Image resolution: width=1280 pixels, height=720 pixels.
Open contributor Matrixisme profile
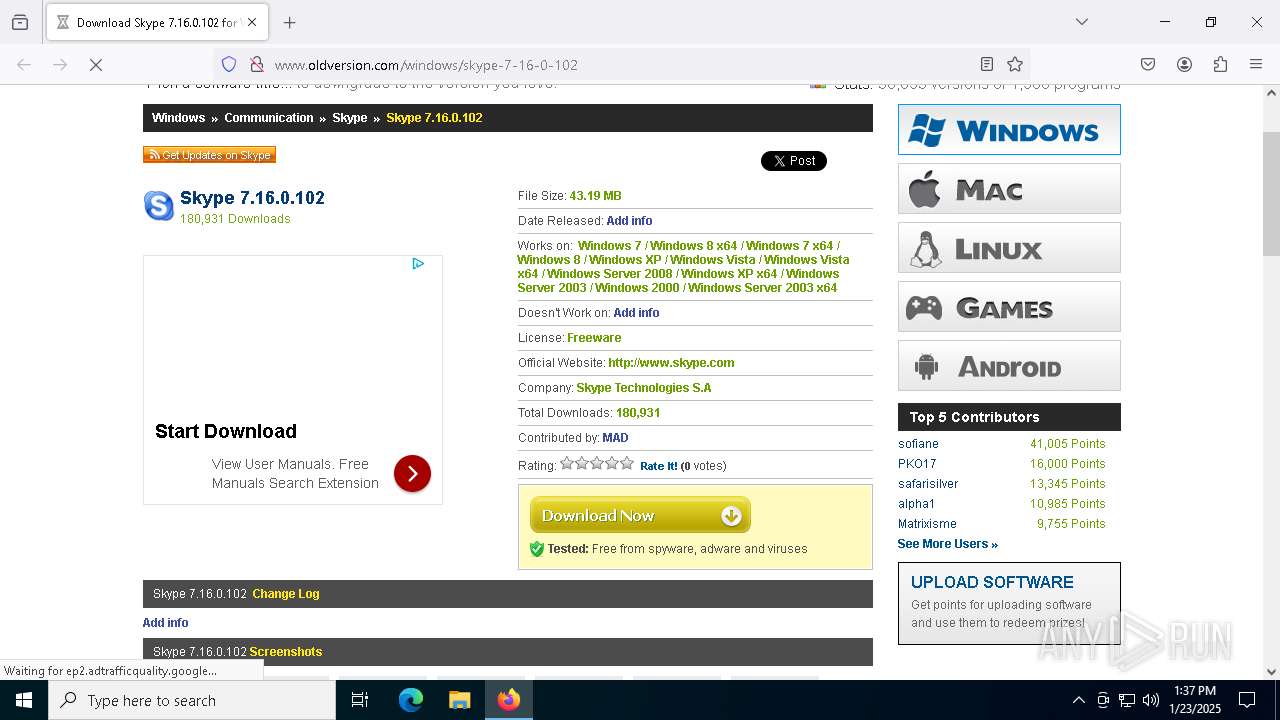pyautogui.click(x=927, y=524)
